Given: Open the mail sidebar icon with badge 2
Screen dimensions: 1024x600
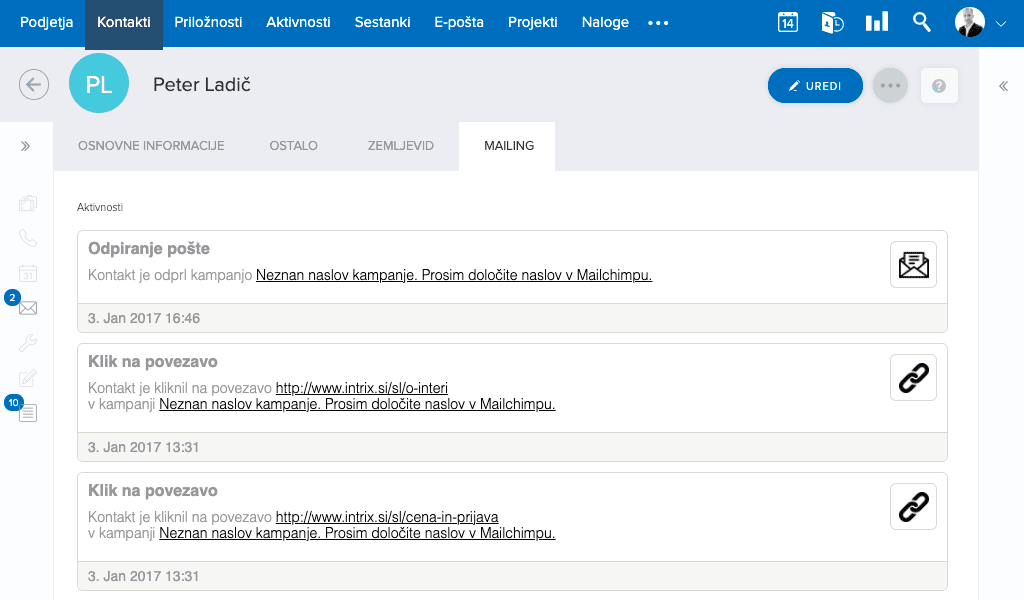Looking at the screenshot, I should coord(27,308).
